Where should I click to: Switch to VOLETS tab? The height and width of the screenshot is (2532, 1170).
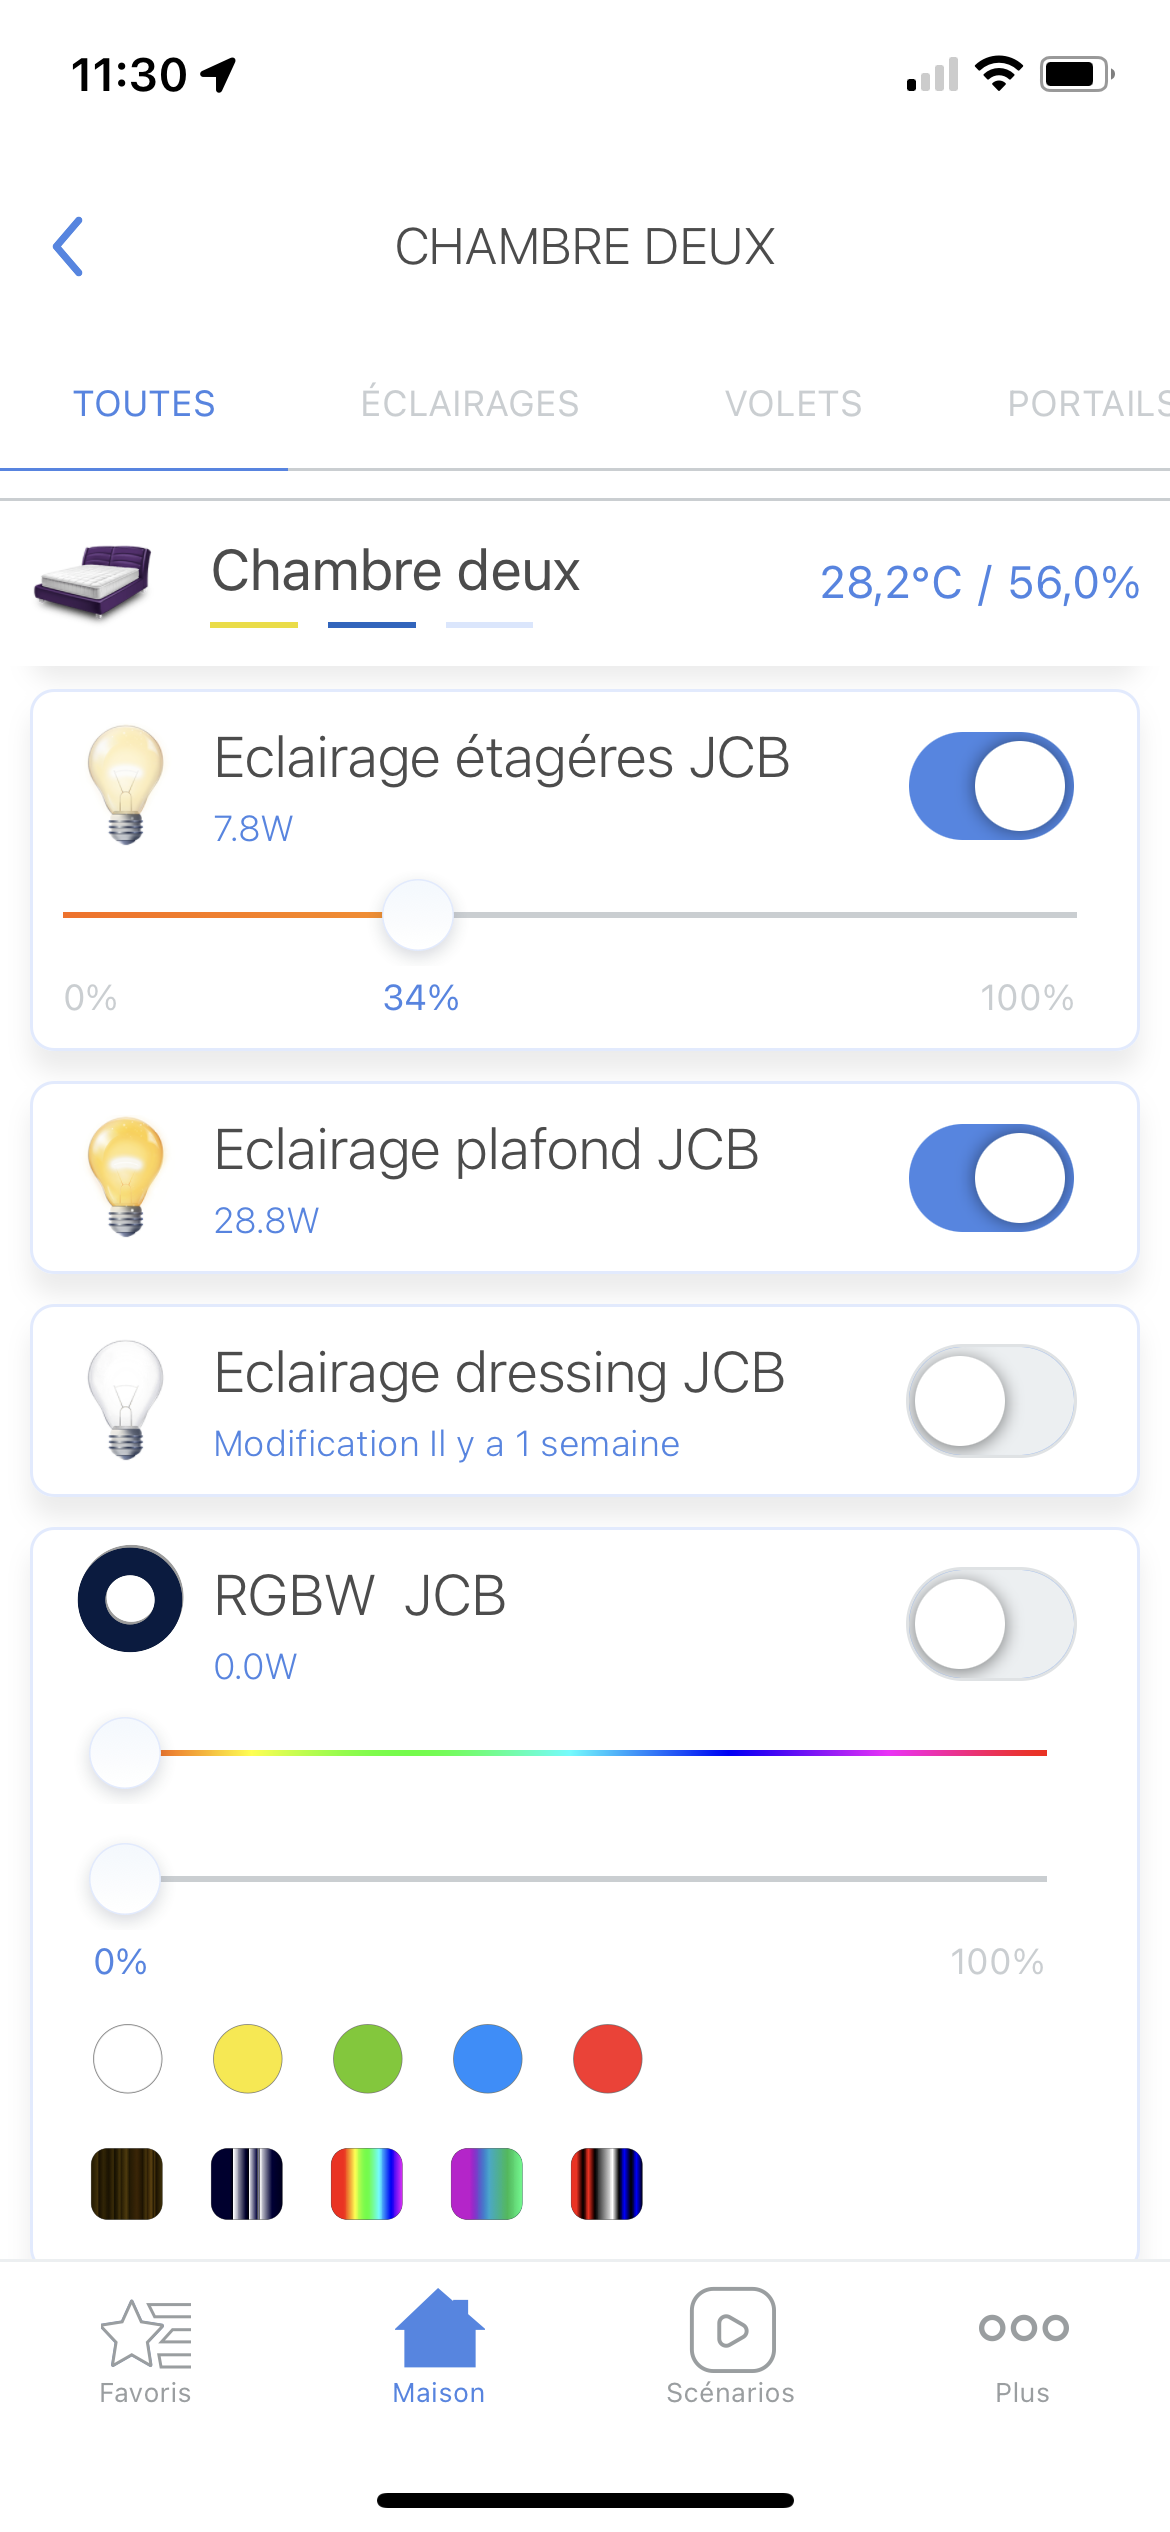793,404
